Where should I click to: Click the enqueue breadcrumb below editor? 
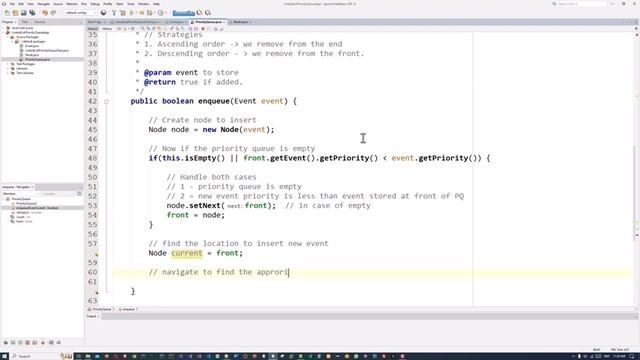click(128, 309)
